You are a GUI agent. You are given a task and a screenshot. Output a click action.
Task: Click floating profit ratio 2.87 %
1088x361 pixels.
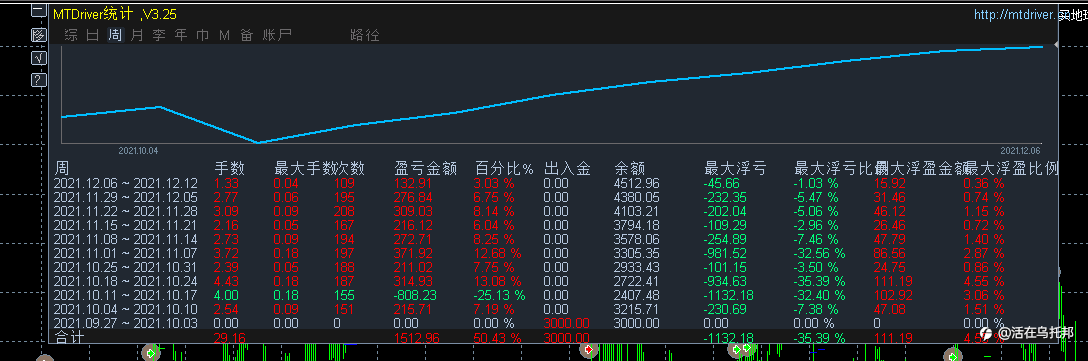coord(984,253)
